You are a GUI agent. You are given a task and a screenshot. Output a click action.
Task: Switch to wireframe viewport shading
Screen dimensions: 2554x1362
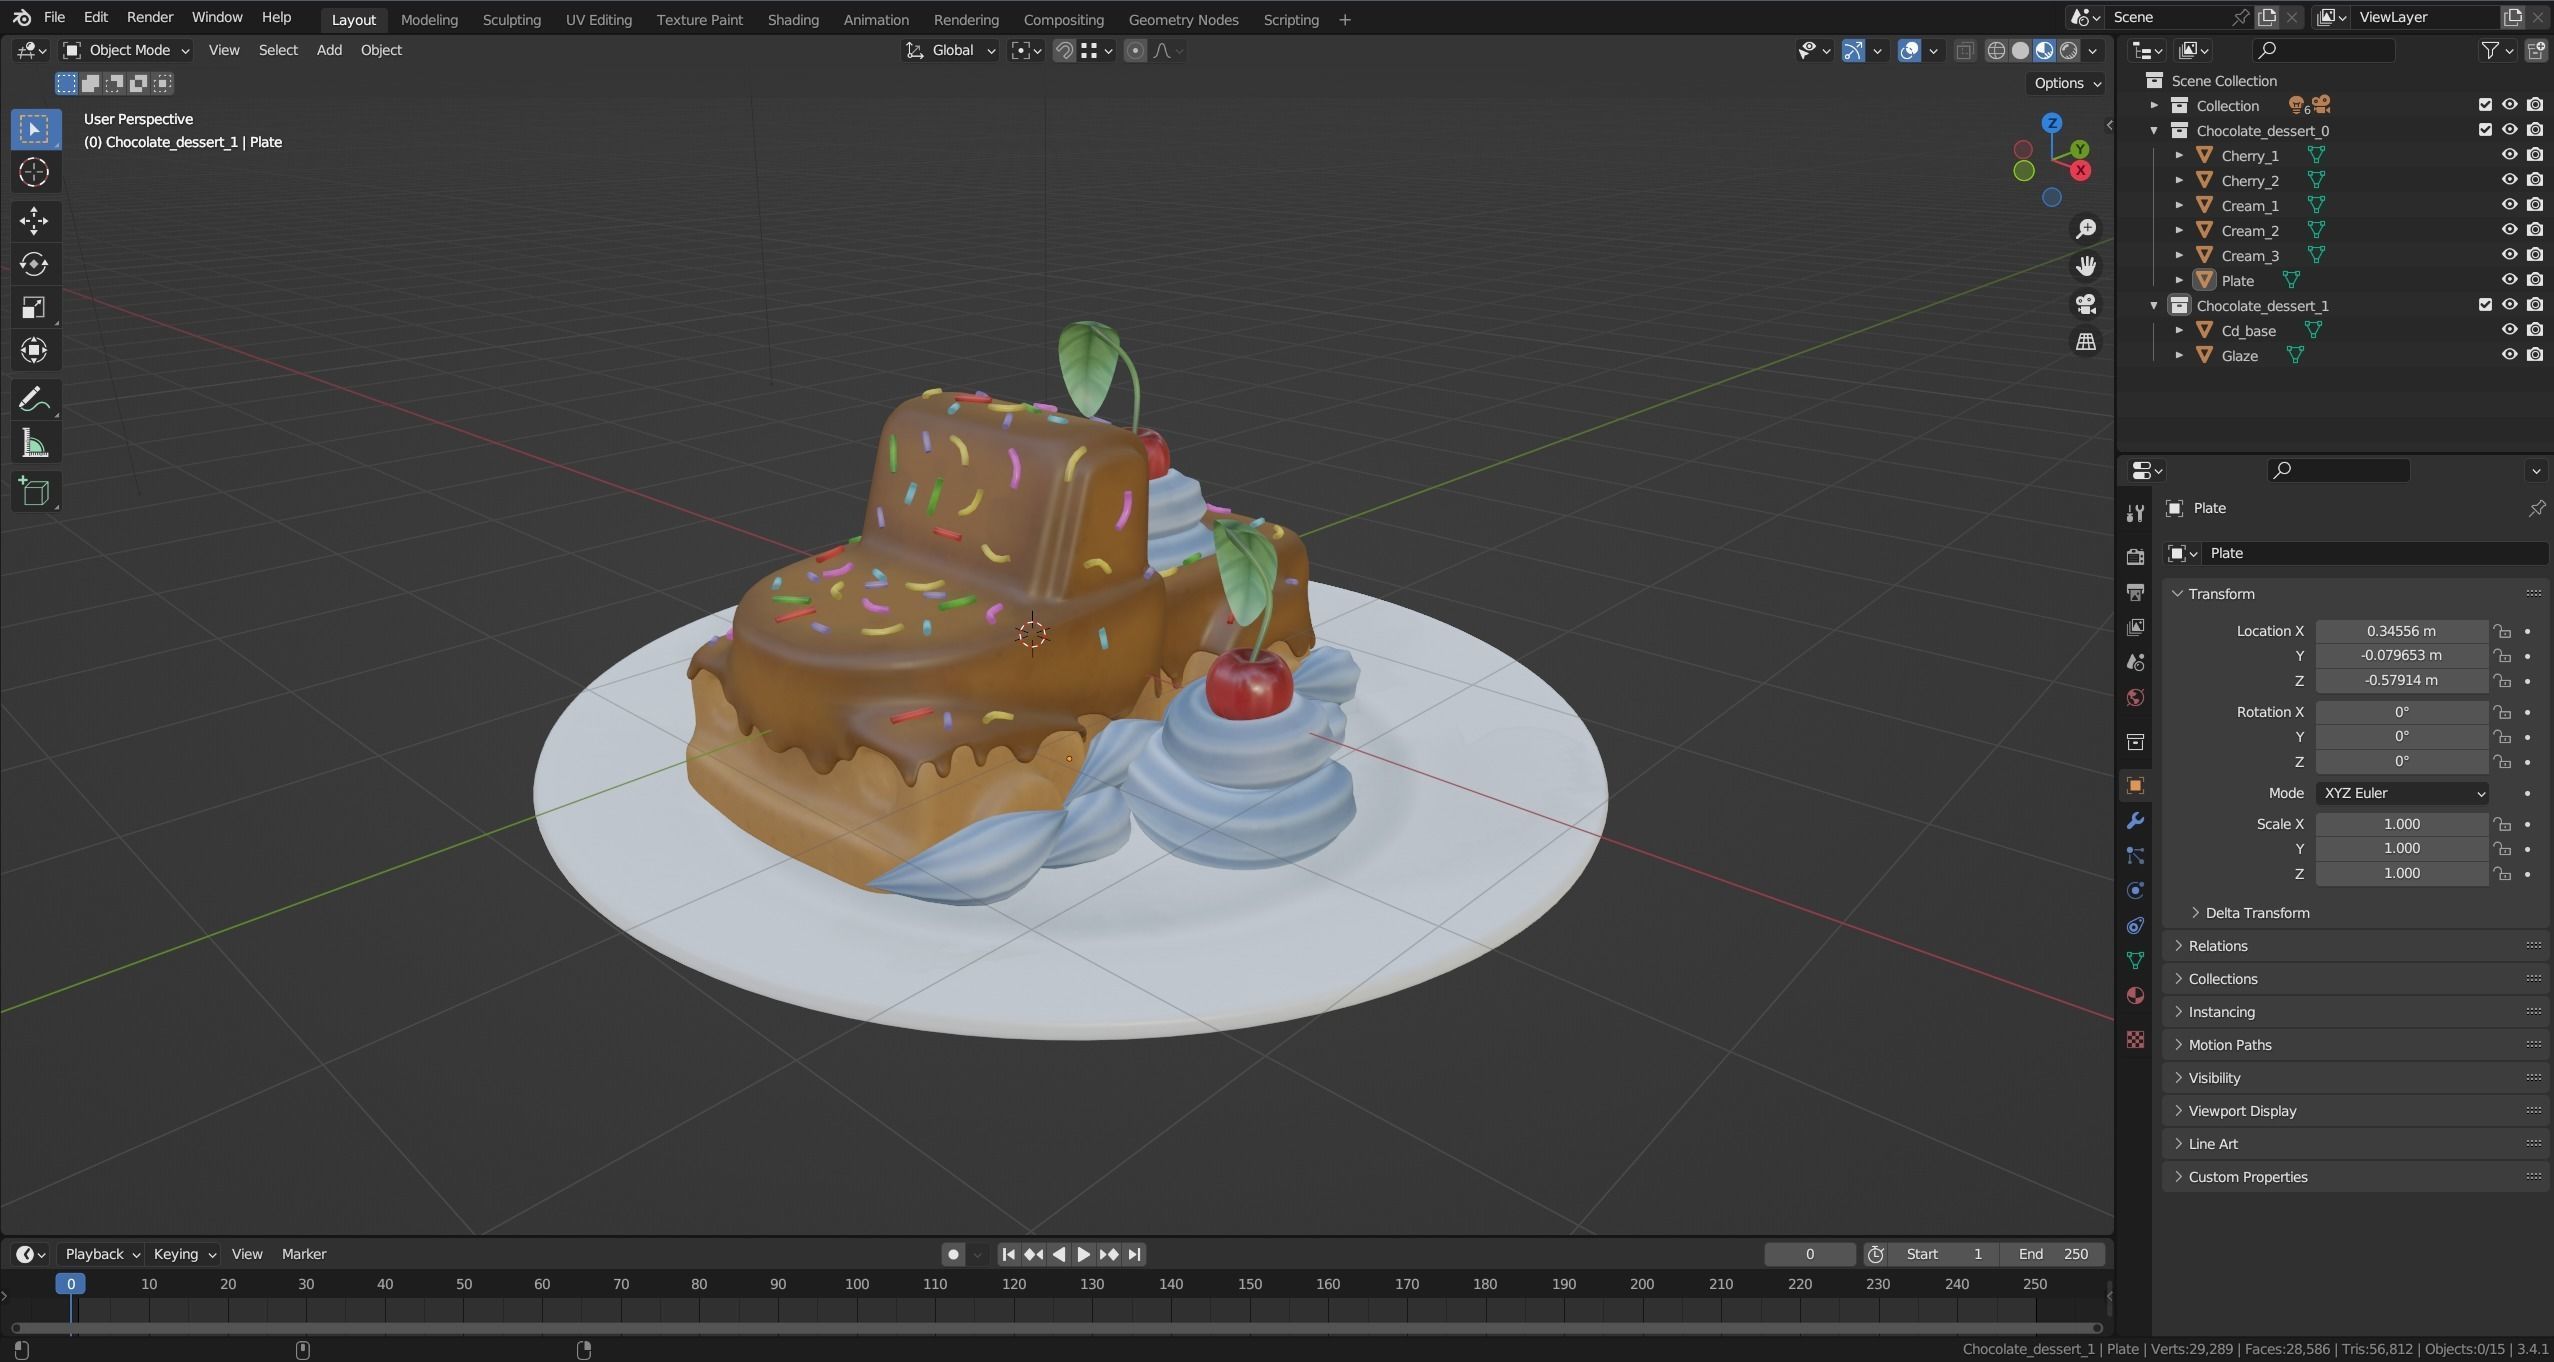(x=1996, y=50)
